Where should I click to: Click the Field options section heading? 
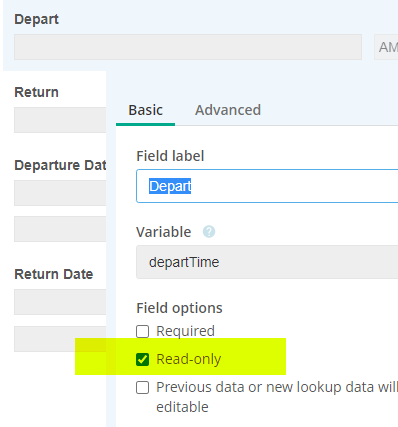[x=179, y=308]
